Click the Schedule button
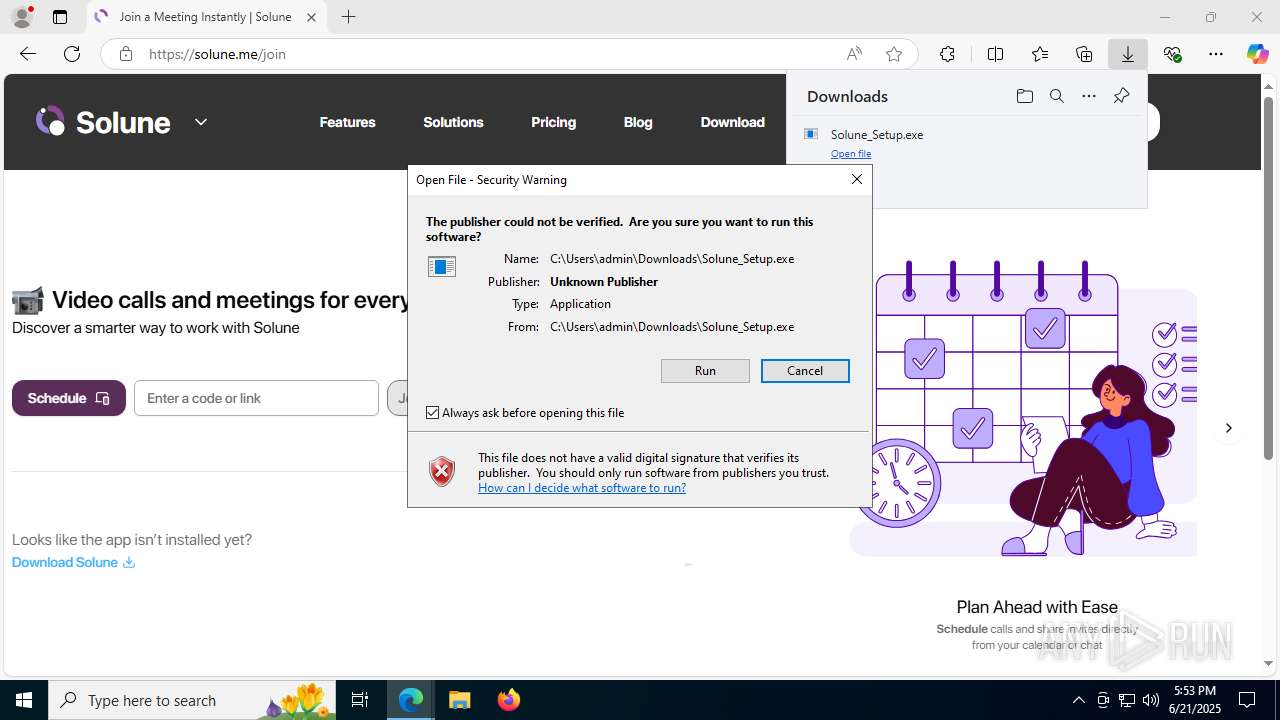This screenshot has height=720, width=1280. pyautogui.click(x=69, y=398)
